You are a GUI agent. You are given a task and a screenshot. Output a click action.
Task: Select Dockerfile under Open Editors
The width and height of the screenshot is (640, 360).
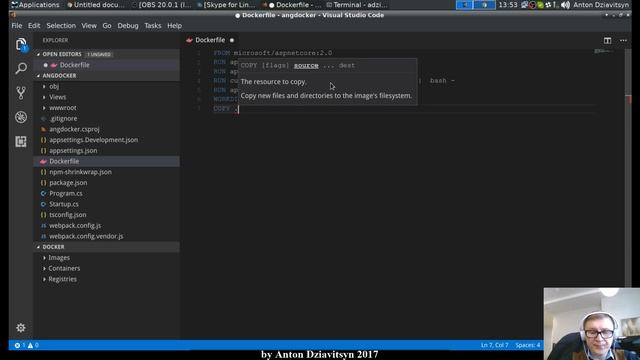(107, 65)
